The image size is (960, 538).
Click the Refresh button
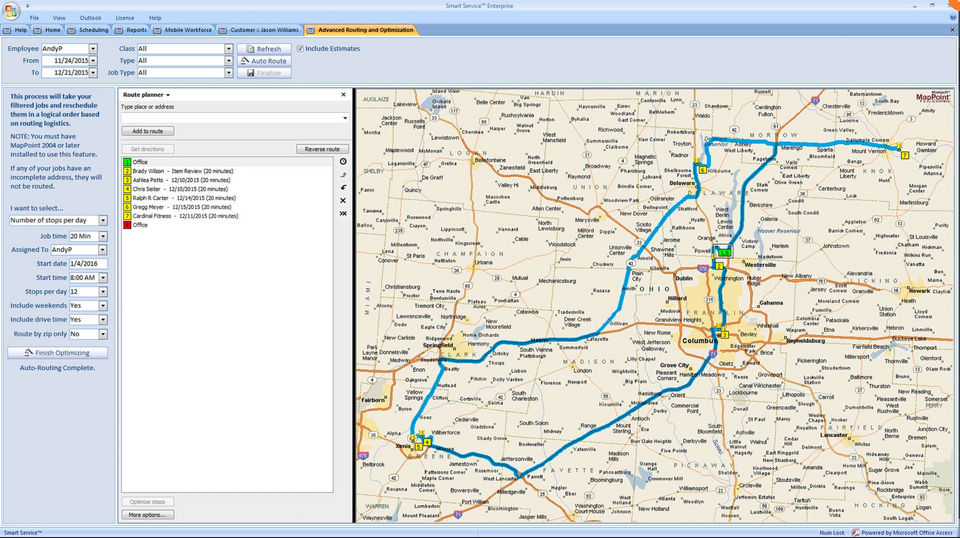(x=264, y=49)
